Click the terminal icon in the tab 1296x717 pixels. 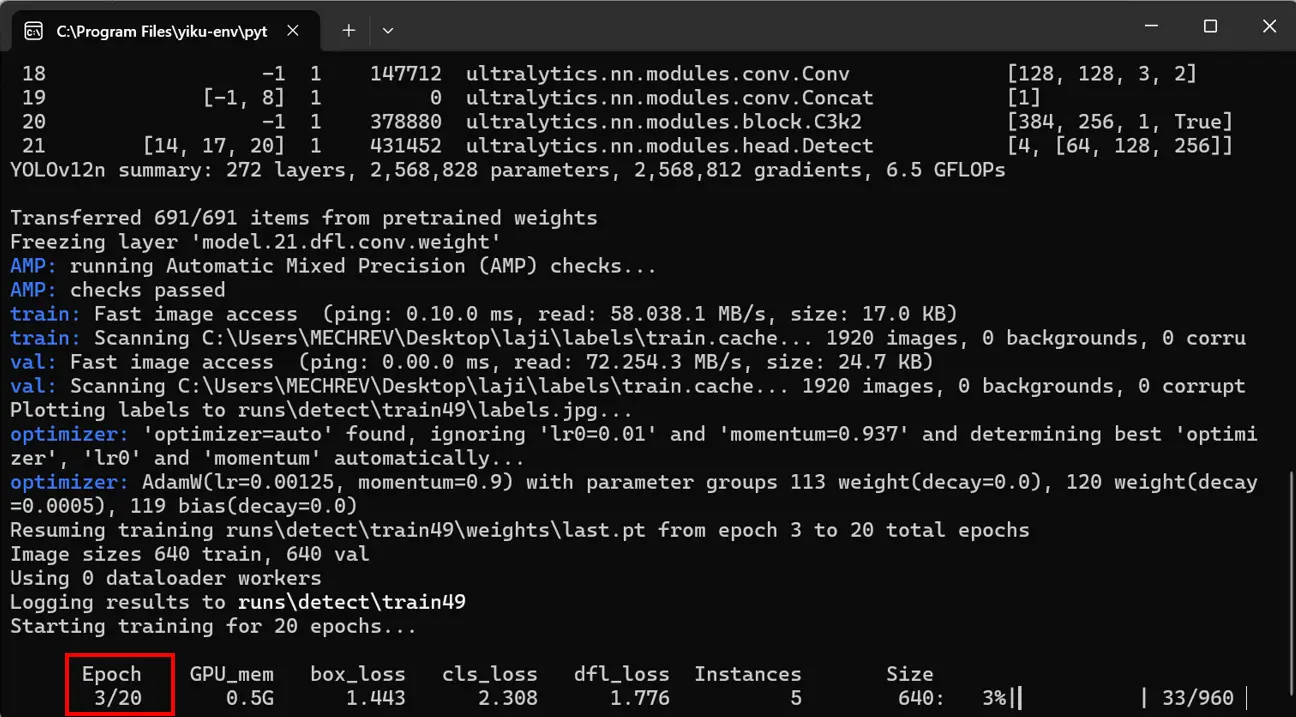[x=33, y=31]
